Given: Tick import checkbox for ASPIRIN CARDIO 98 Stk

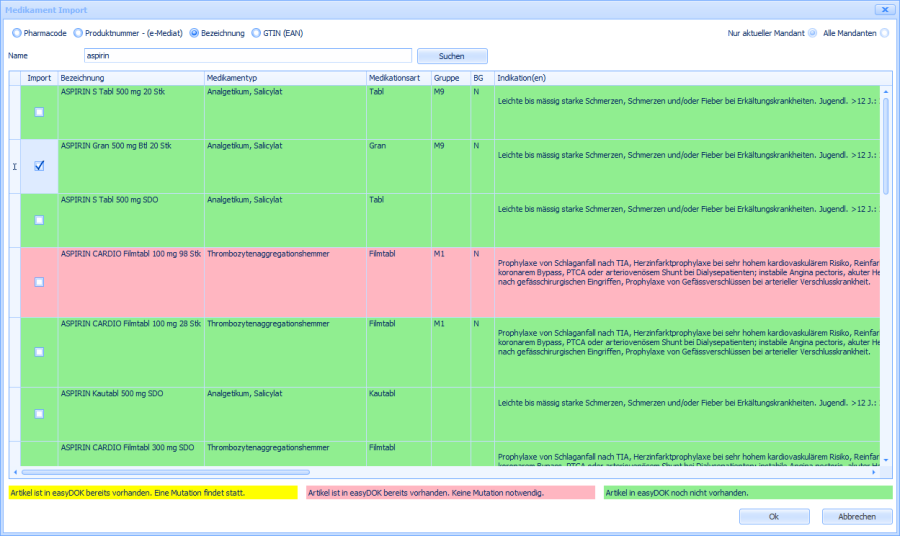Looking at the screenshot, I should point(39,282).
